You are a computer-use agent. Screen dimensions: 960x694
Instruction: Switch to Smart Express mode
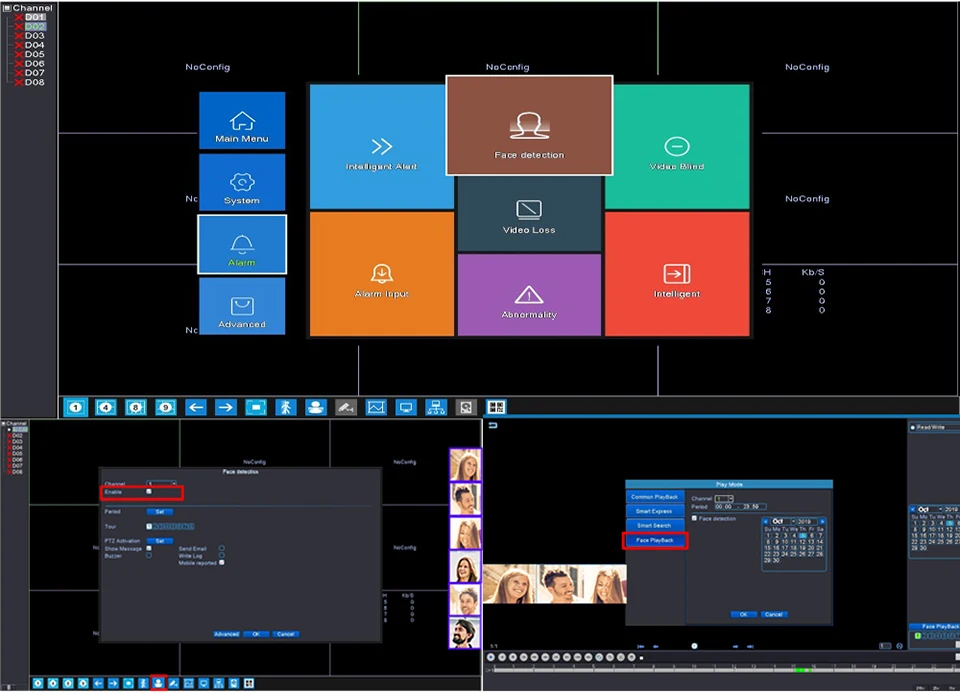654,511
